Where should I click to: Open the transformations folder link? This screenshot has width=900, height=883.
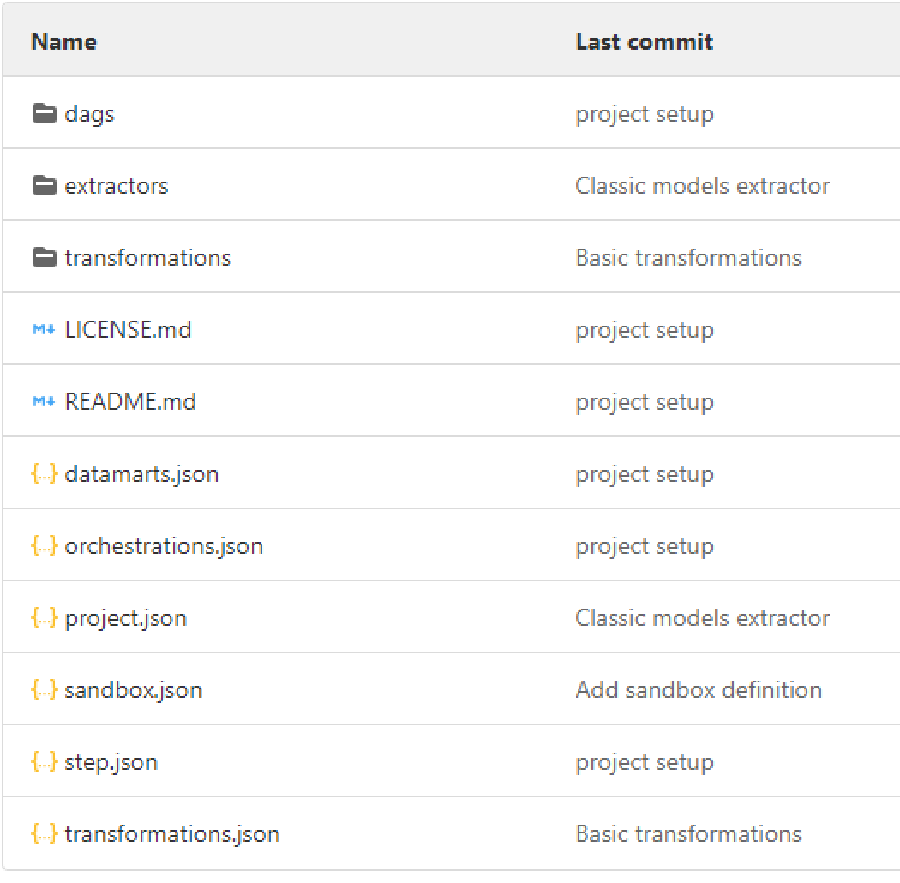pyautogui.click(x=147, y=258)
